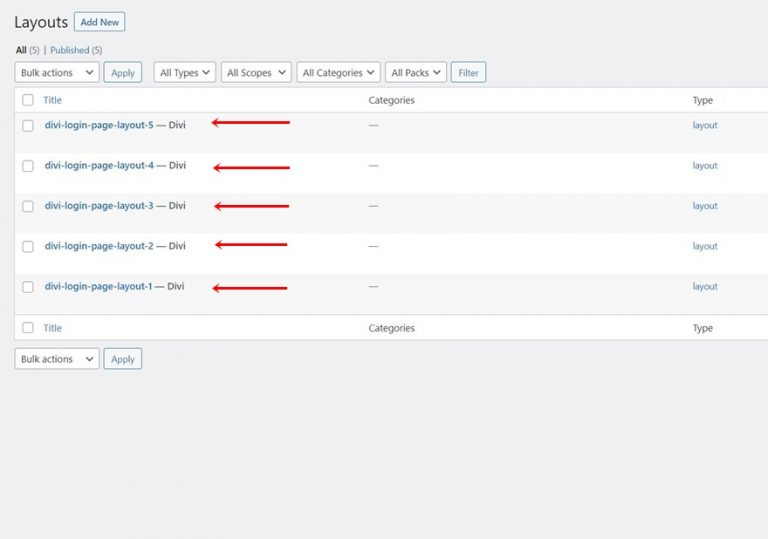Open the All Packs dropdown

[415, 73]
